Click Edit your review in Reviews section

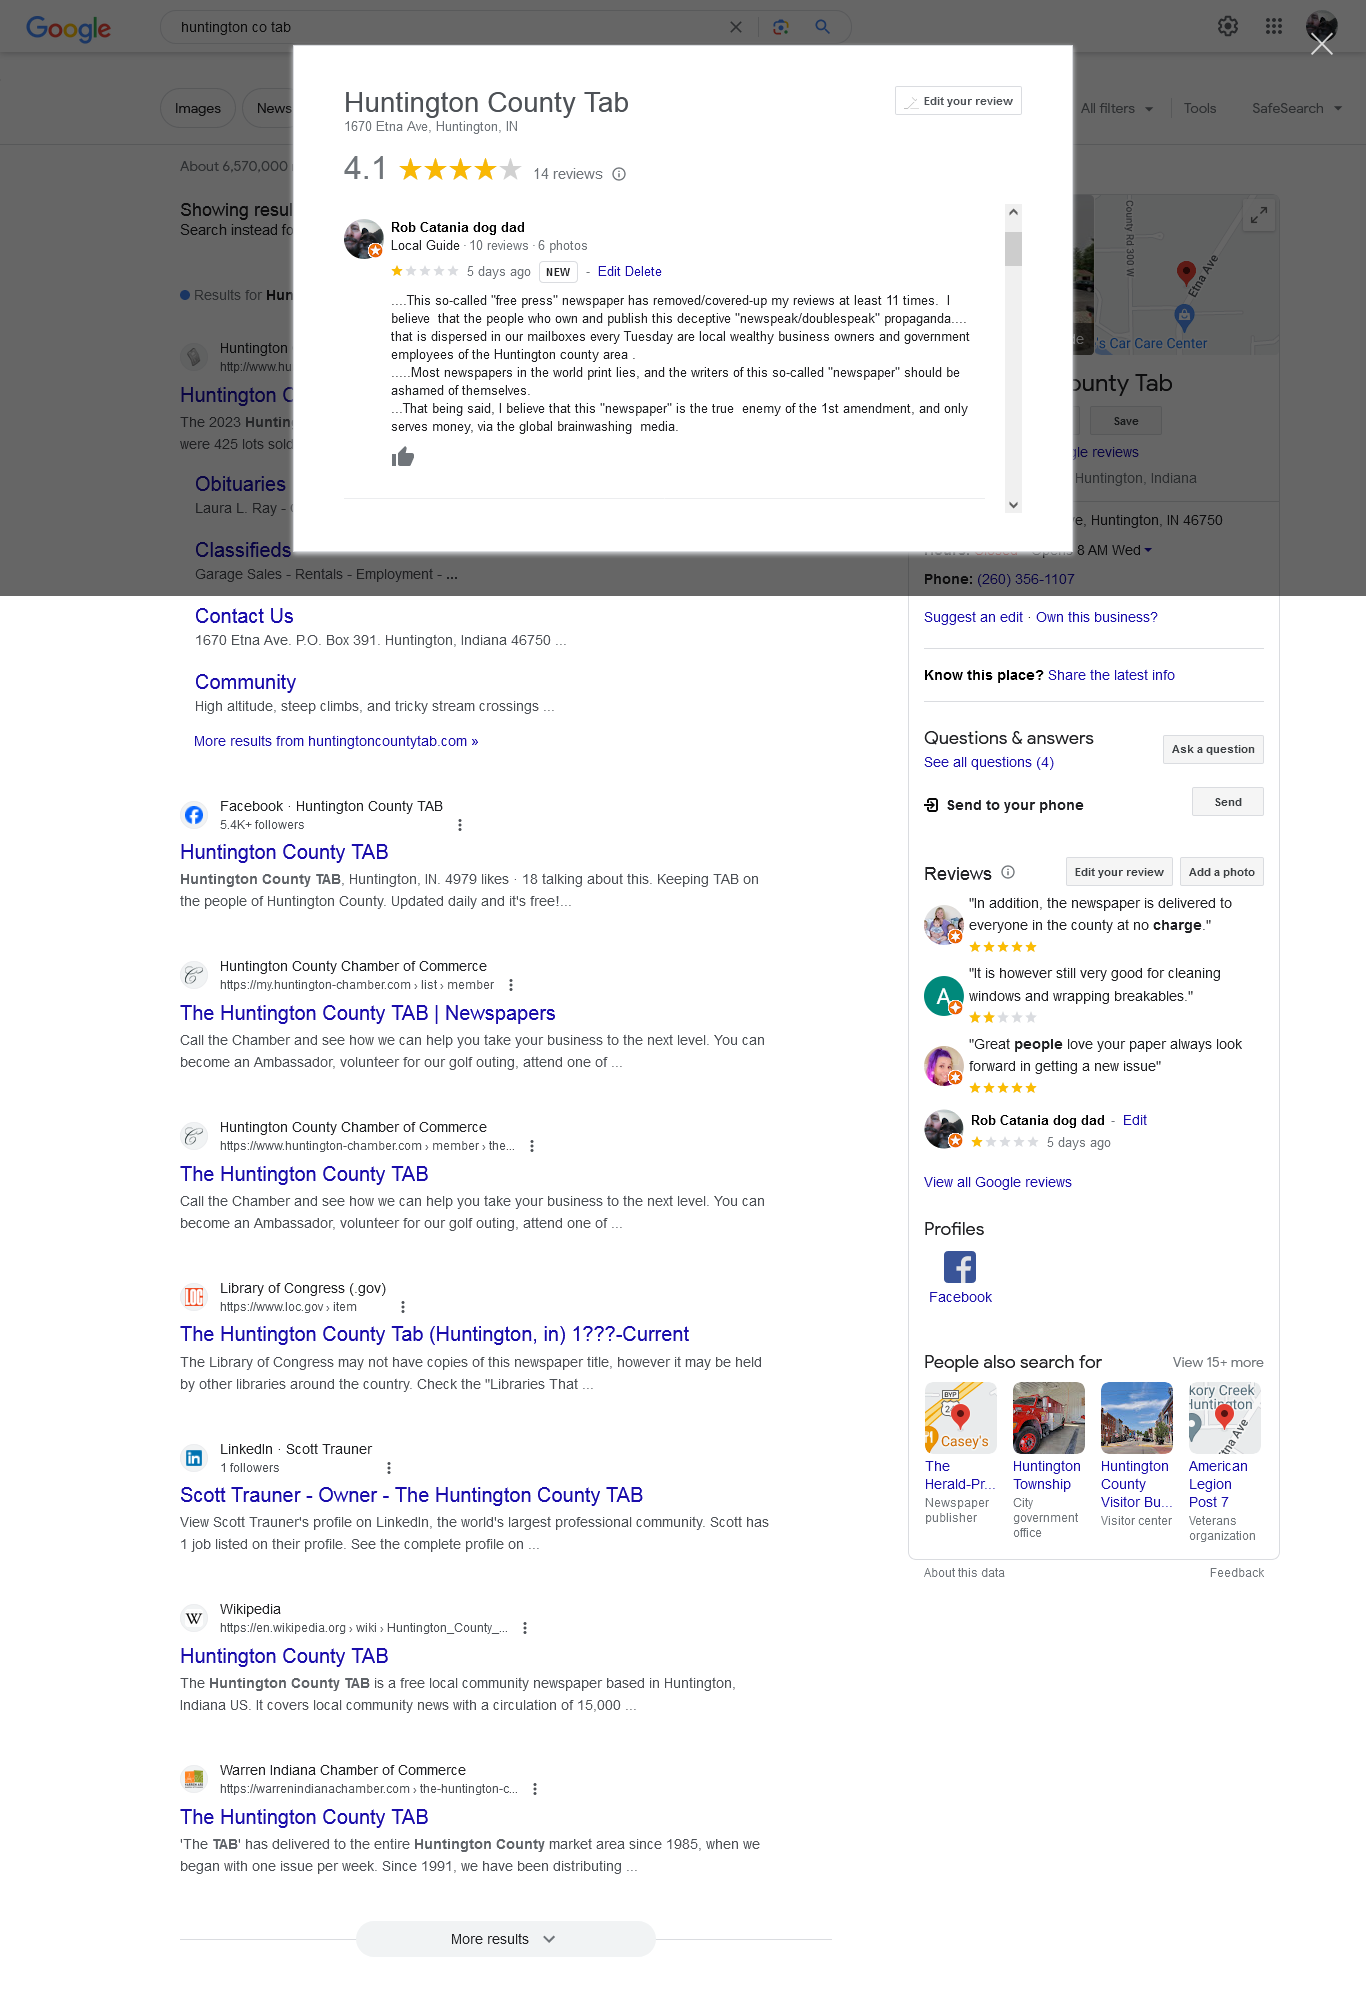[x=1119, y=872]
